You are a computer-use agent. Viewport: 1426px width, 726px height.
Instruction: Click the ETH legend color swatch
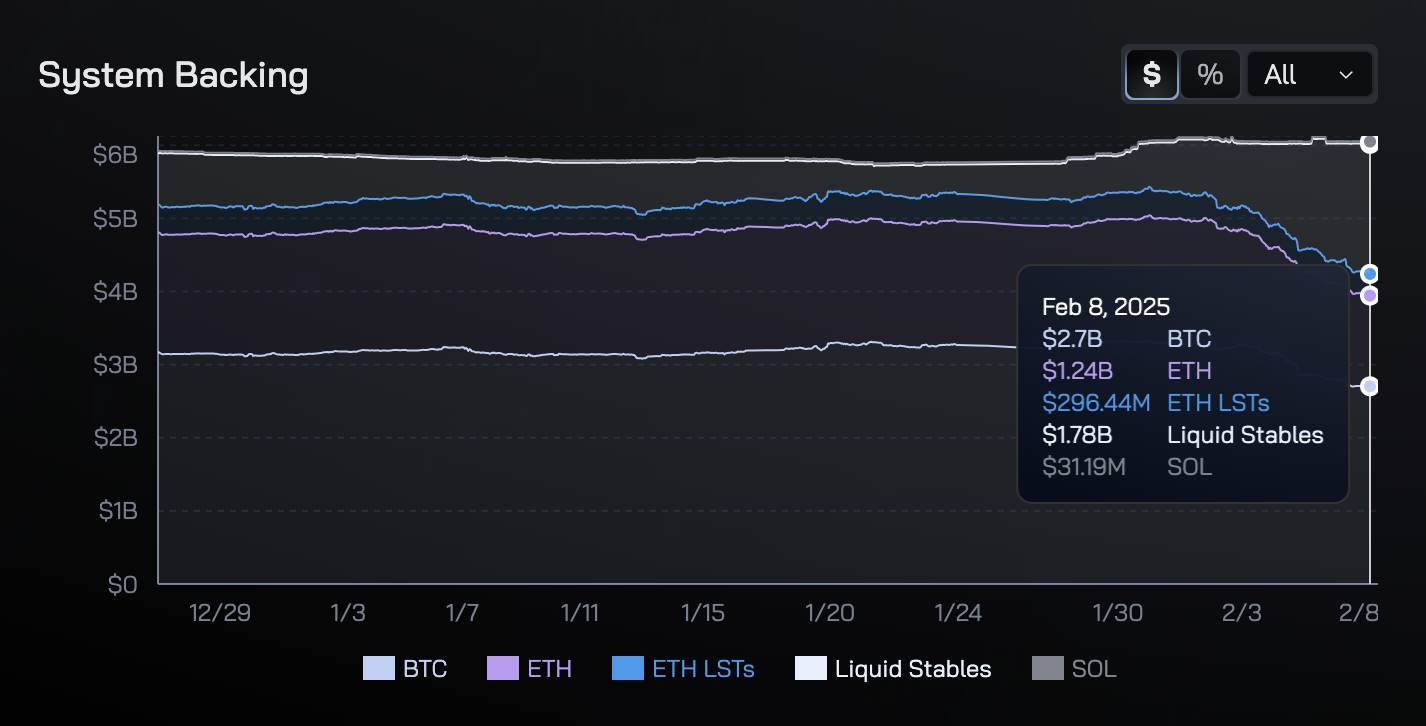[502, 669]
